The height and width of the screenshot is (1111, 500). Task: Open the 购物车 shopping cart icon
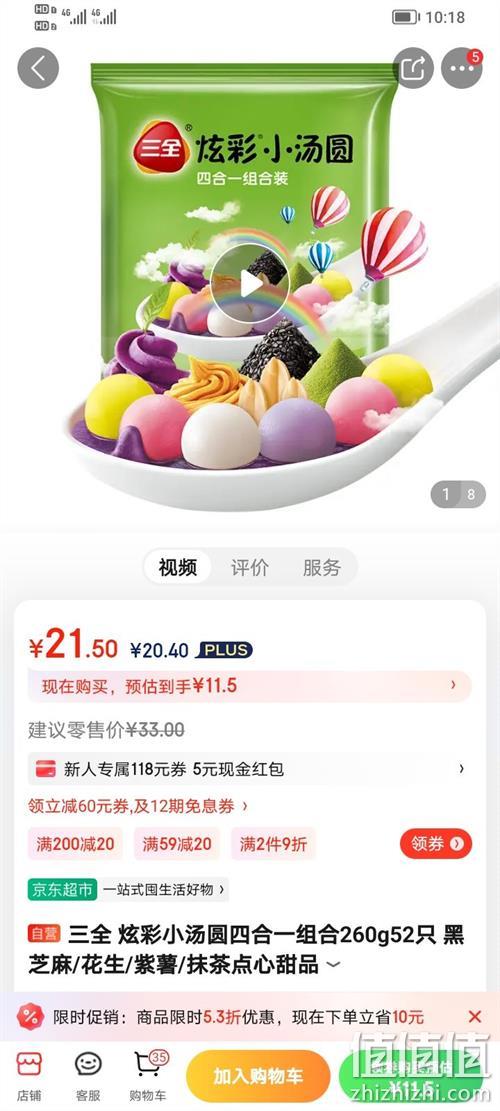[148, 1076]
